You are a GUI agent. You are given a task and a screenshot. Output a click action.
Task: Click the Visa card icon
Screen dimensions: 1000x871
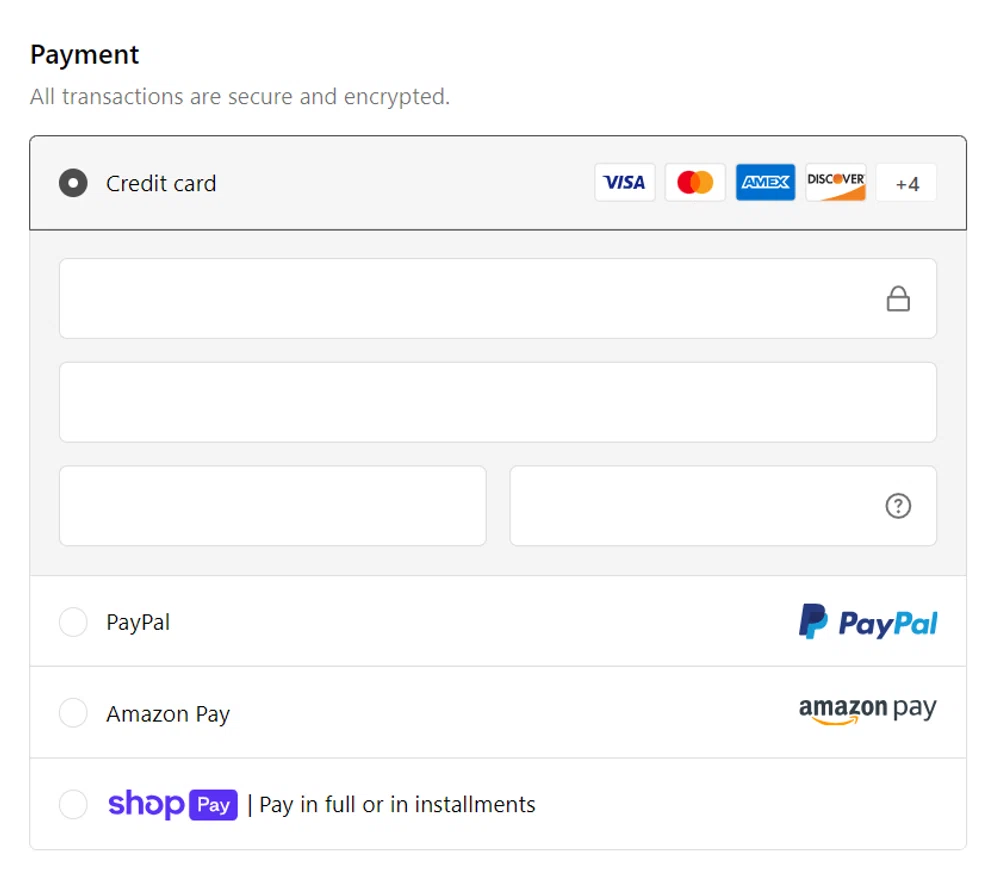click(624, 182)
